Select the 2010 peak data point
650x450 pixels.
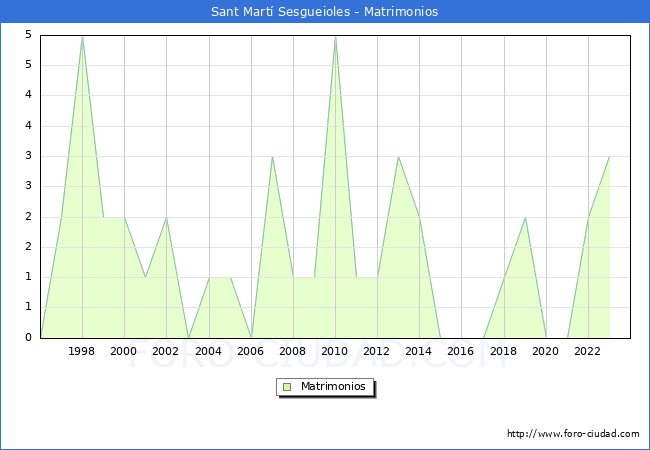click(335, 36)
